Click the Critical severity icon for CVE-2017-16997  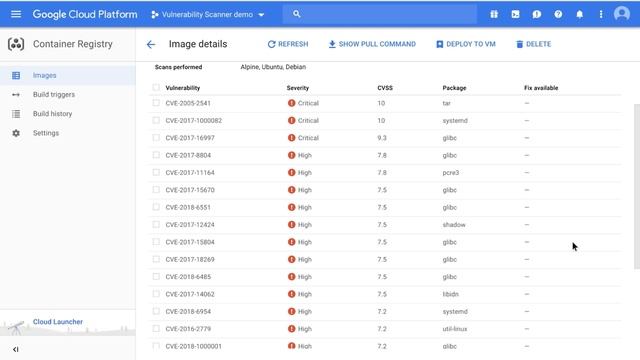coord(291,138)
